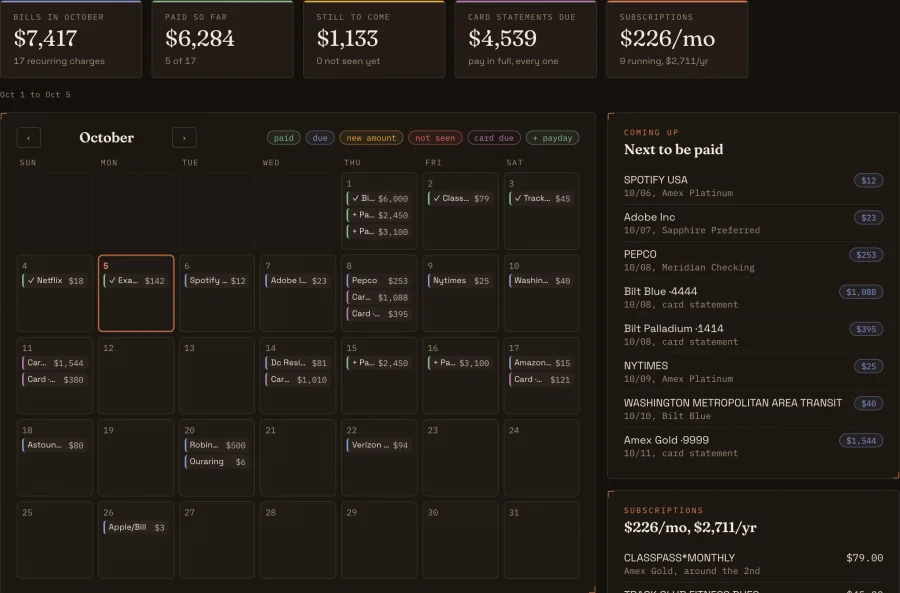Open the Spotify $12 calendar entry
The image size is (900, 593).
[217, 281]
